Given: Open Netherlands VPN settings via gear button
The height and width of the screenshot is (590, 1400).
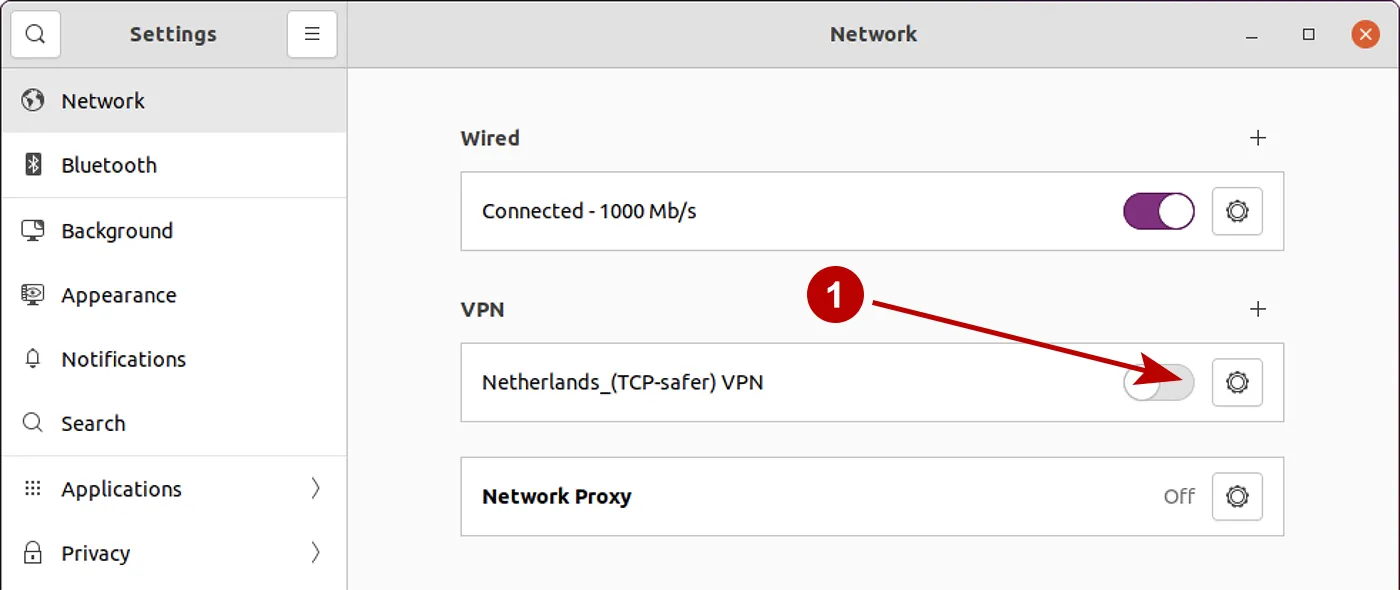Looking at the screenshot, I should (1237, 382).
